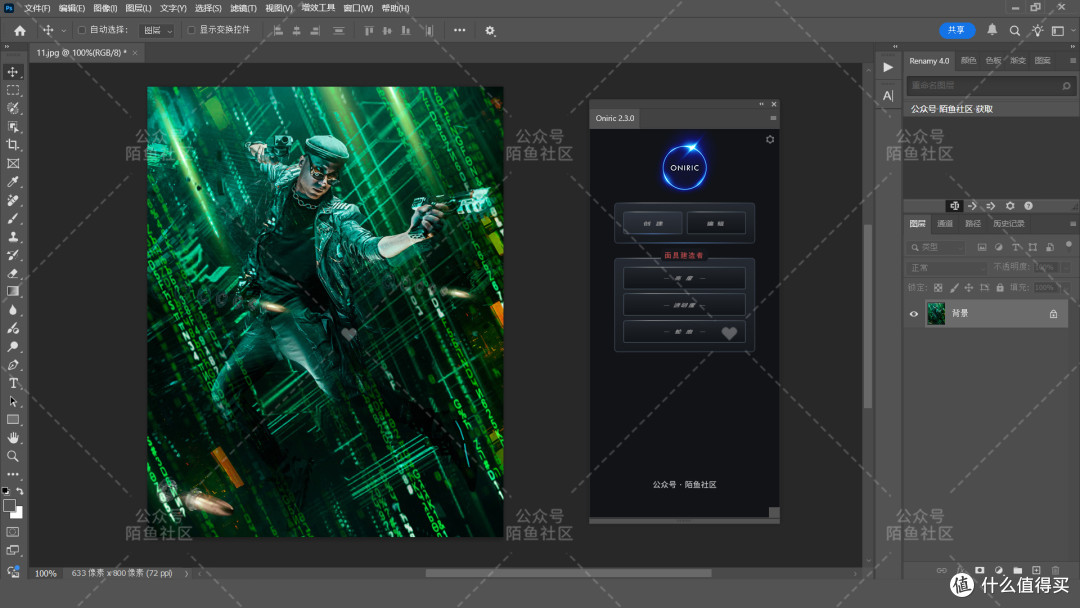
Task: Enable the 自动选择 checkbox
Action: (82, 30)
